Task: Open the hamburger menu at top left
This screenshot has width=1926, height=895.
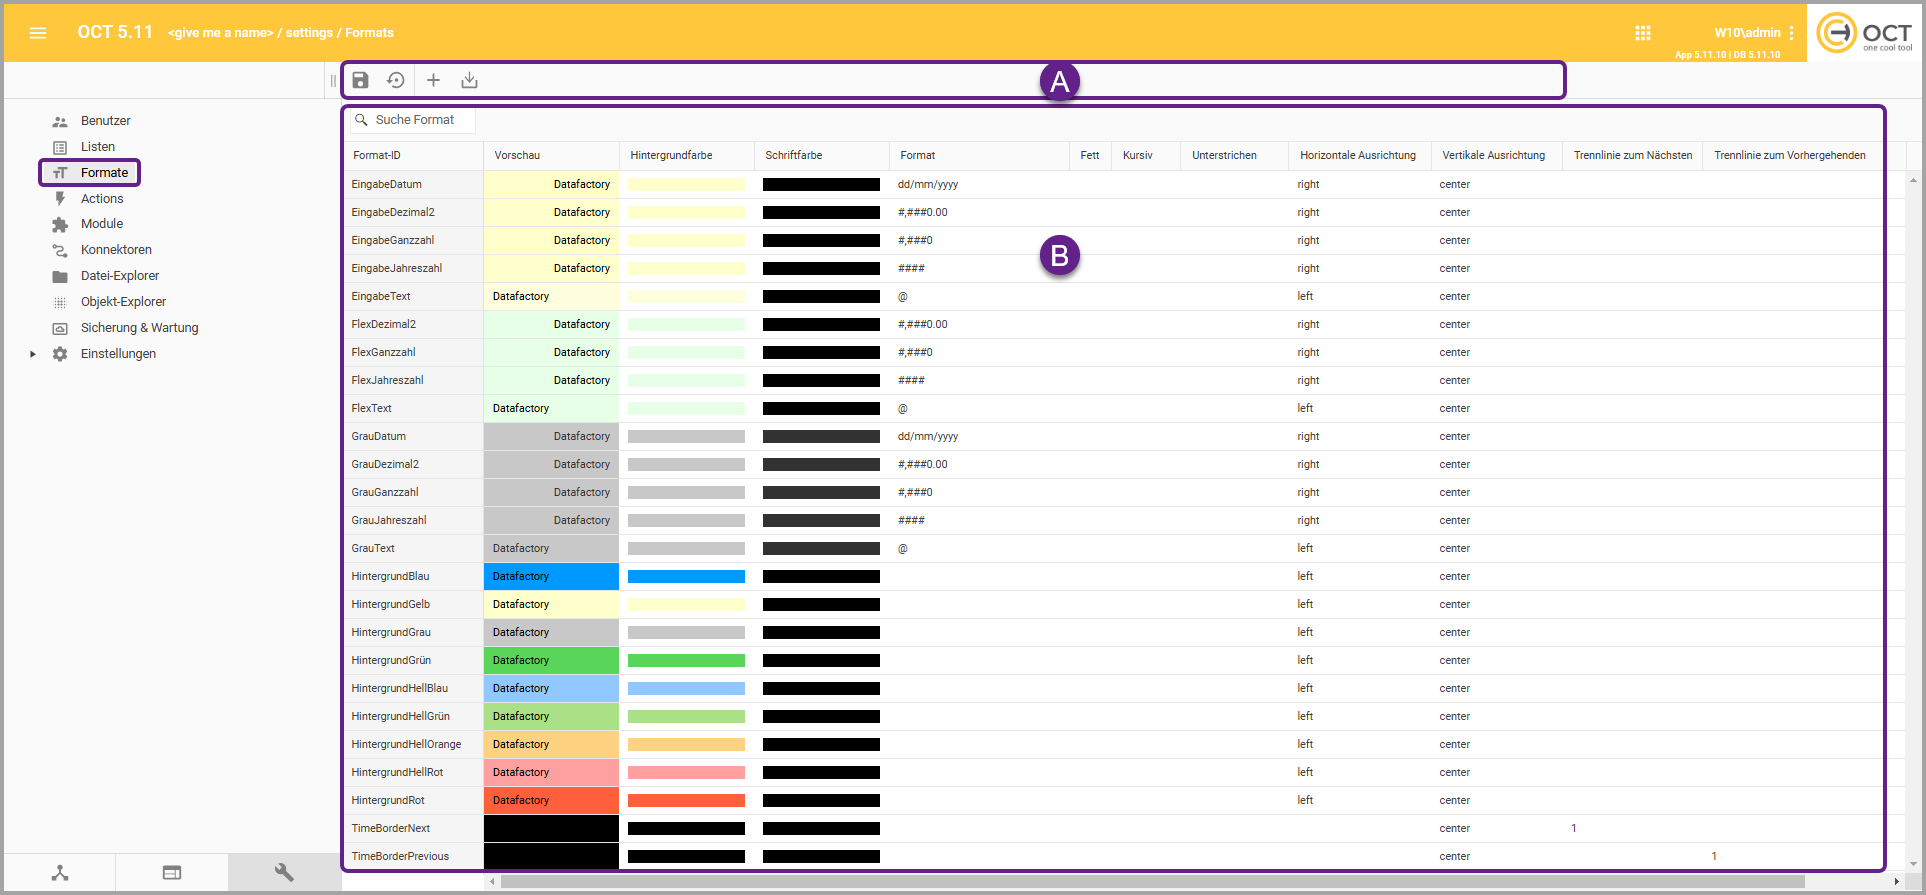Action: tap(38, 33)
